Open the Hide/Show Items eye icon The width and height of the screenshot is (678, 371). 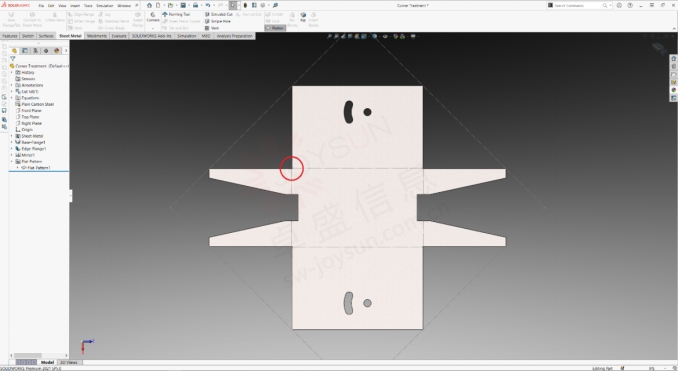(385, 36)
